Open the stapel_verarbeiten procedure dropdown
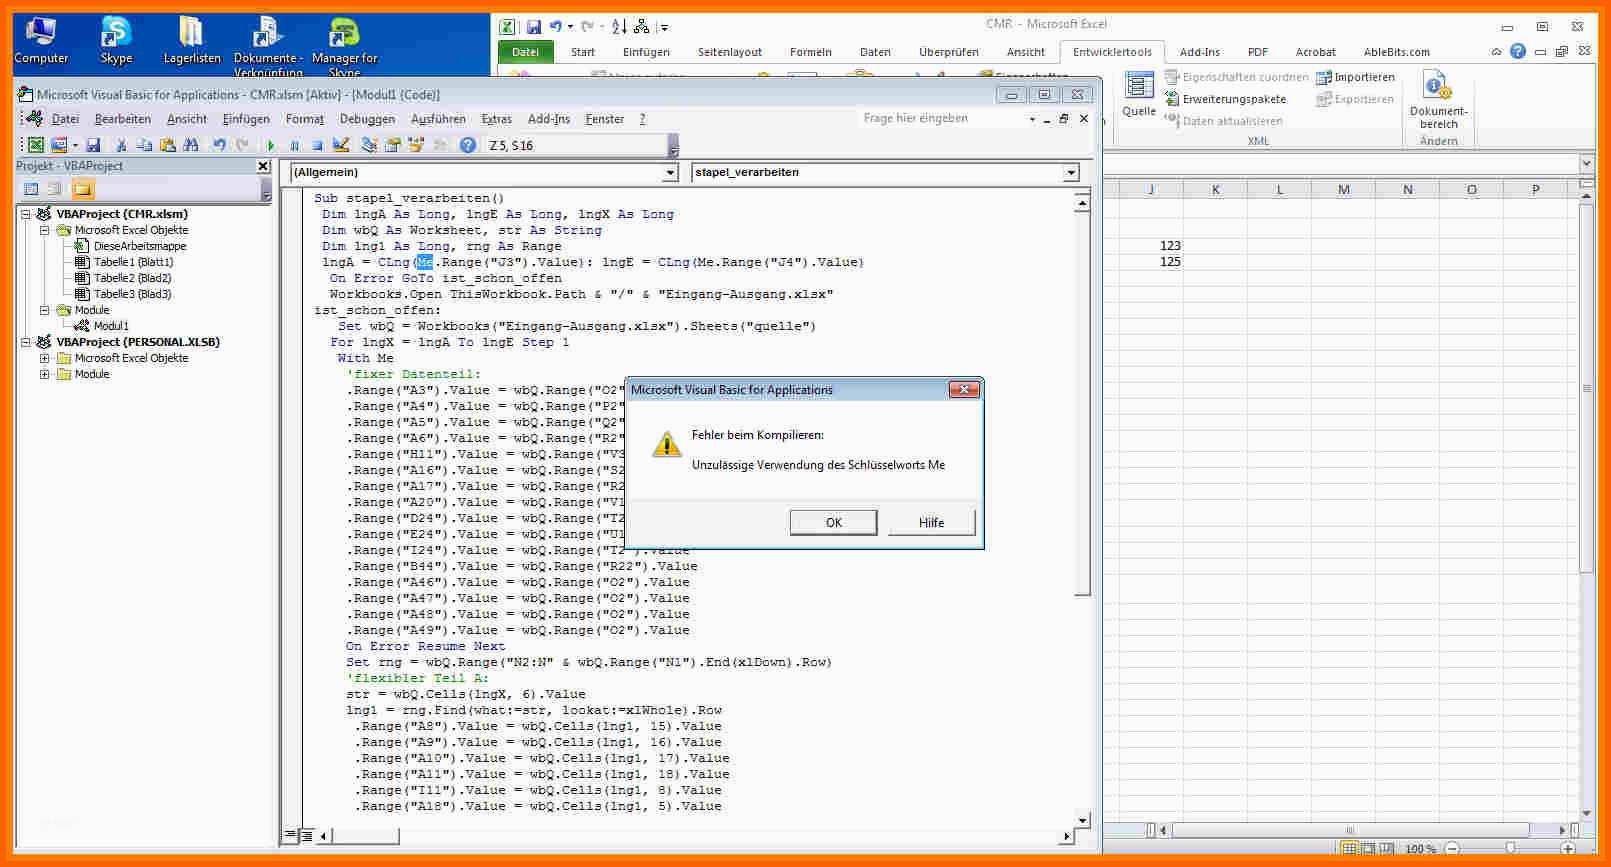The height and width of the screenshot is (867, 1611). [1071, 173]
